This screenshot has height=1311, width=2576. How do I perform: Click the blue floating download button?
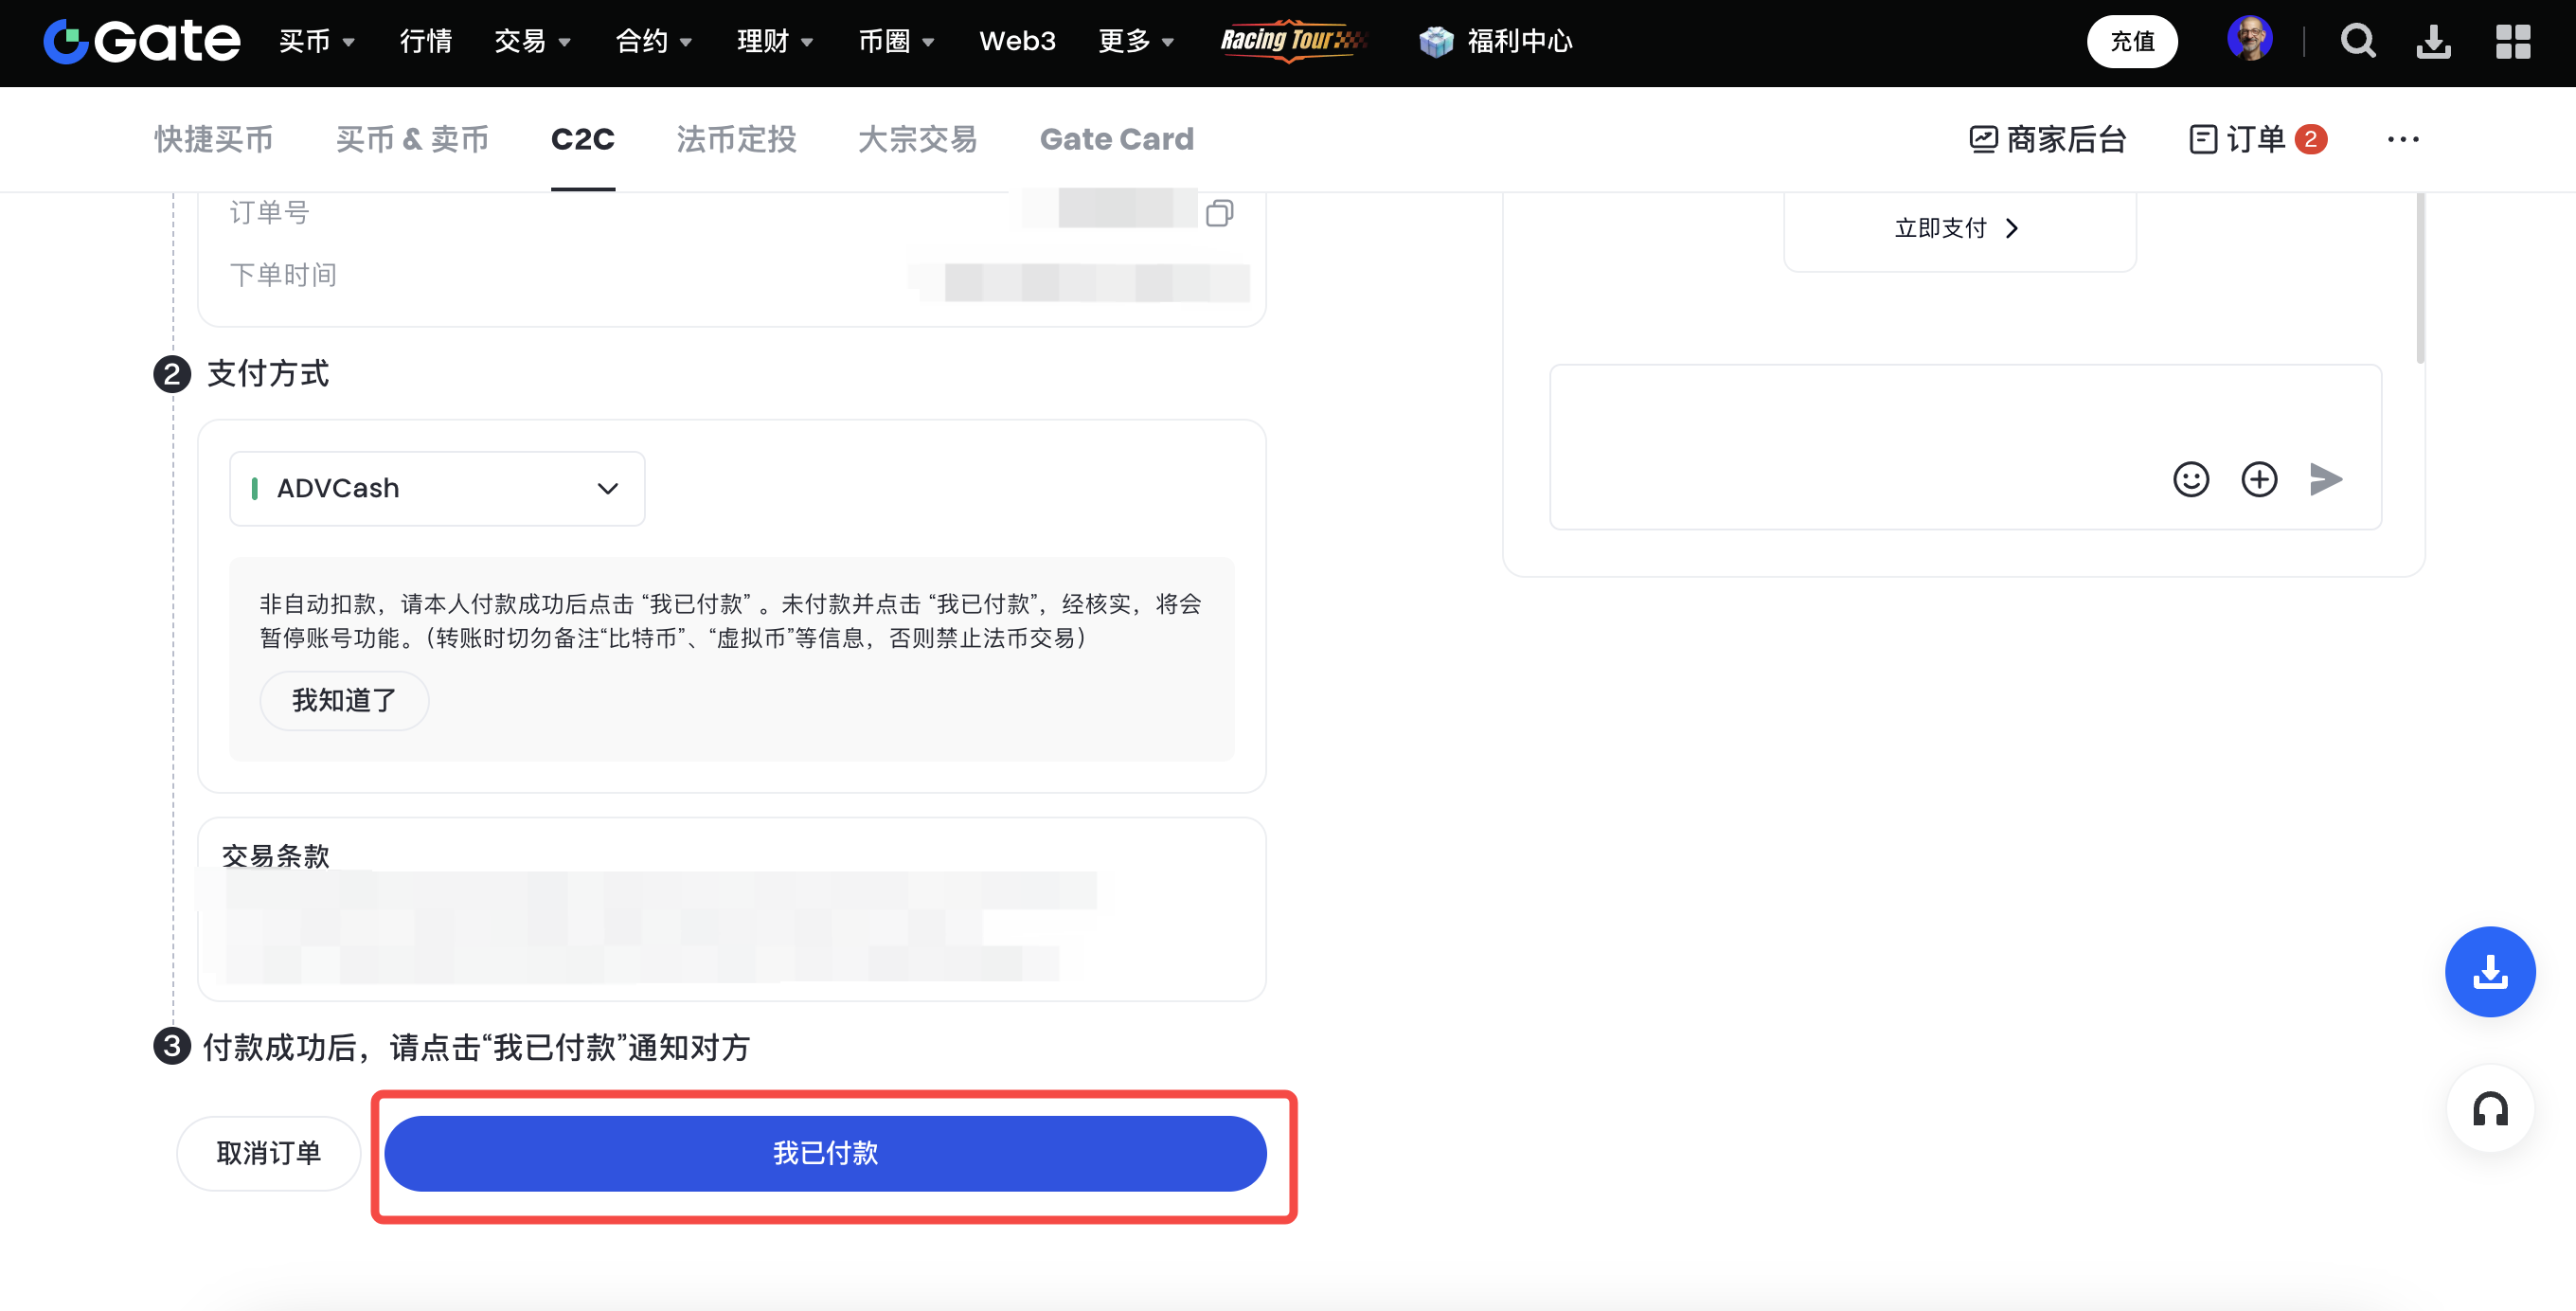[x=2489, y=971]
